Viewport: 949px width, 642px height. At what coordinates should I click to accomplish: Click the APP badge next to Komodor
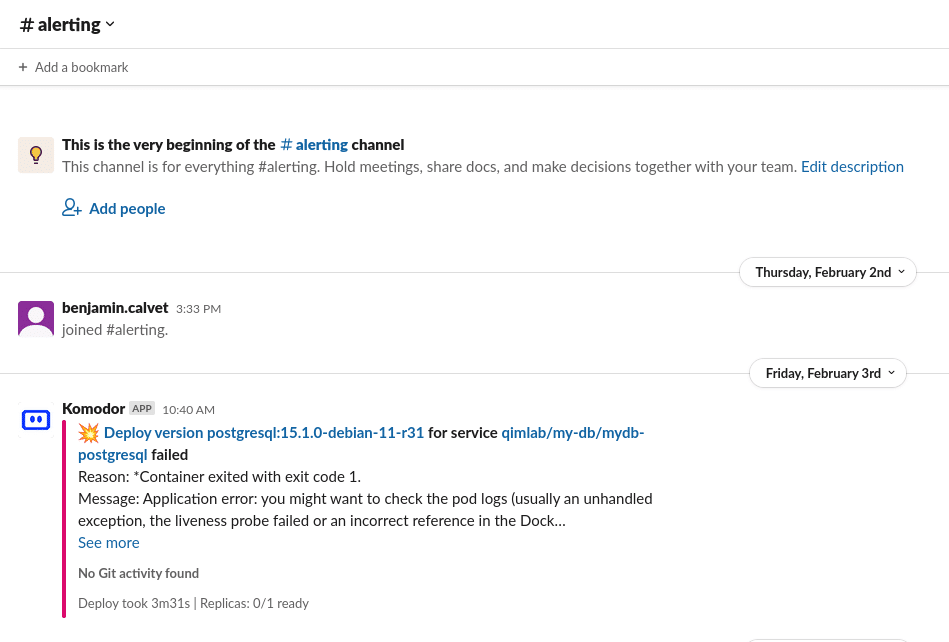point(142,408)
